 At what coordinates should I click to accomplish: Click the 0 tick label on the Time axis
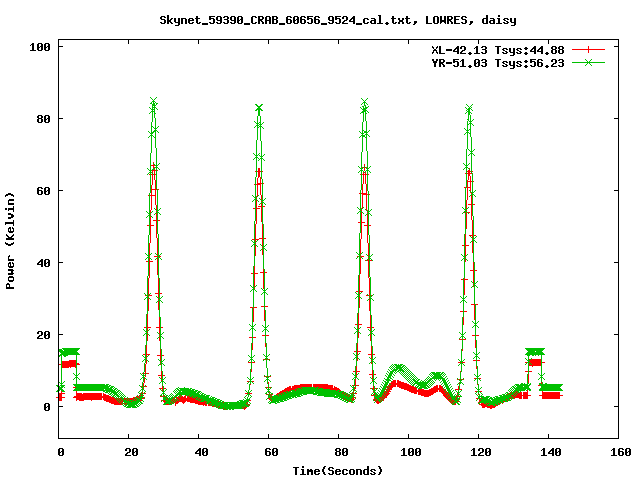(x=61, y=452)
